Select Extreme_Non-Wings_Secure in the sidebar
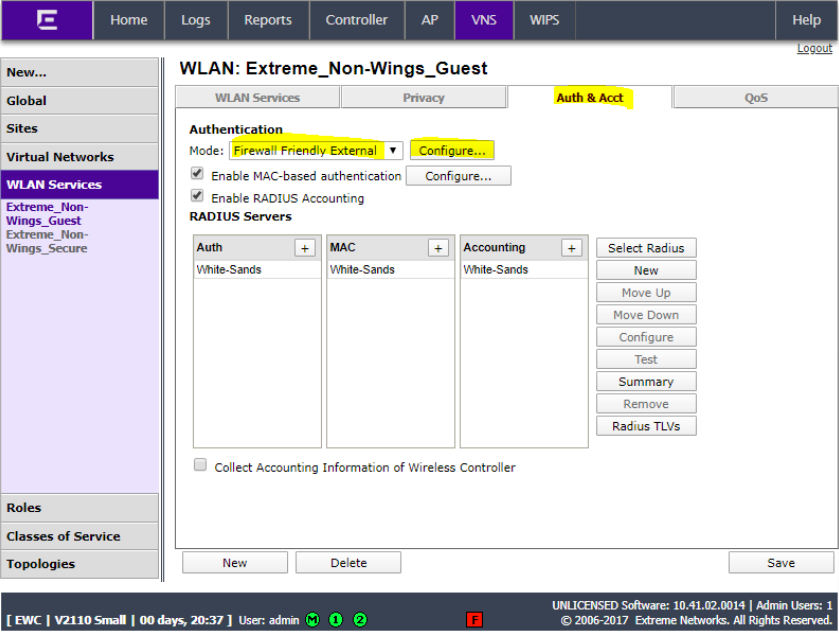Viewport: 839px width, 633px height. 47,242
